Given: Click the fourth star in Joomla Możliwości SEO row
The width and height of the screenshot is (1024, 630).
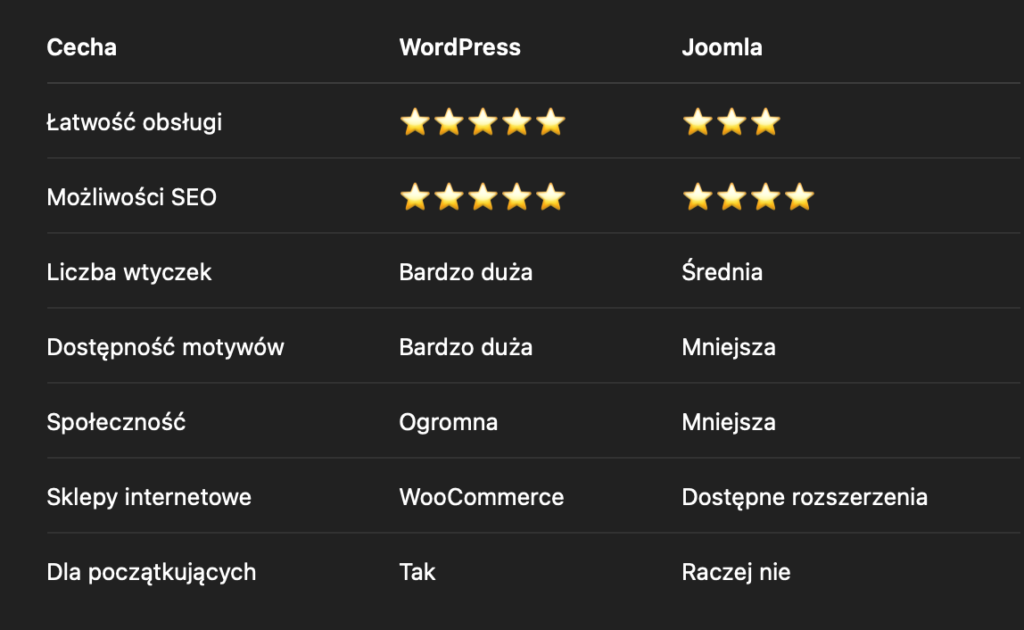Looking at the screenshot, I should [799, 197].
